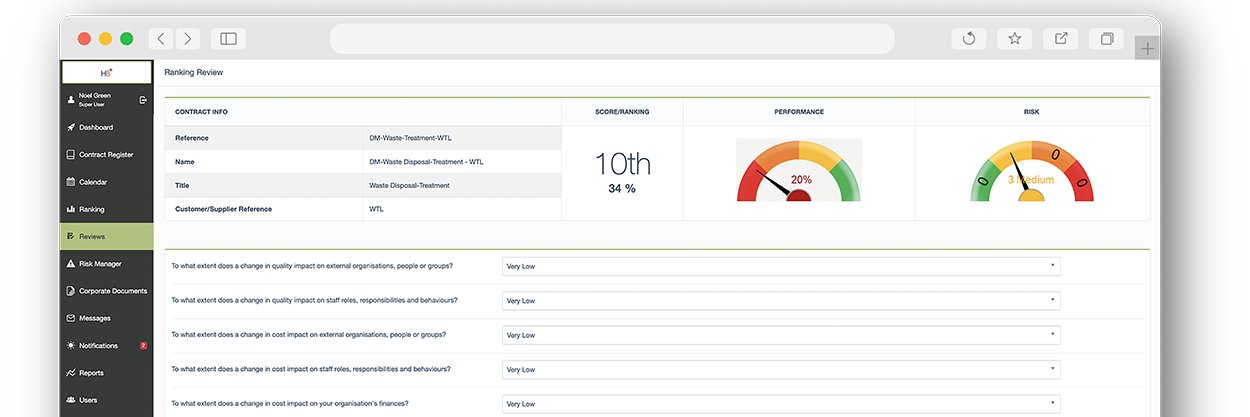The width and height of the screenshot is (1250, 417).
Task: Open dropdown for quality impact on external organisations
Action: coord(780,266)
